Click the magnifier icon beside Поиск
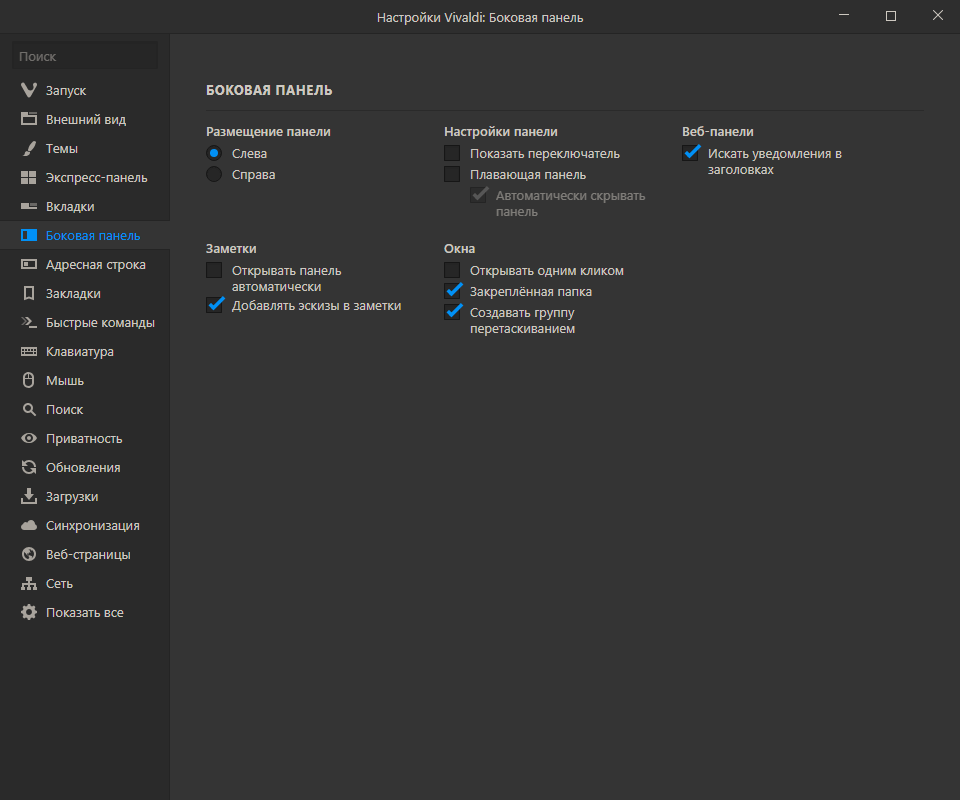960x800 pixels. pos(29,409)
